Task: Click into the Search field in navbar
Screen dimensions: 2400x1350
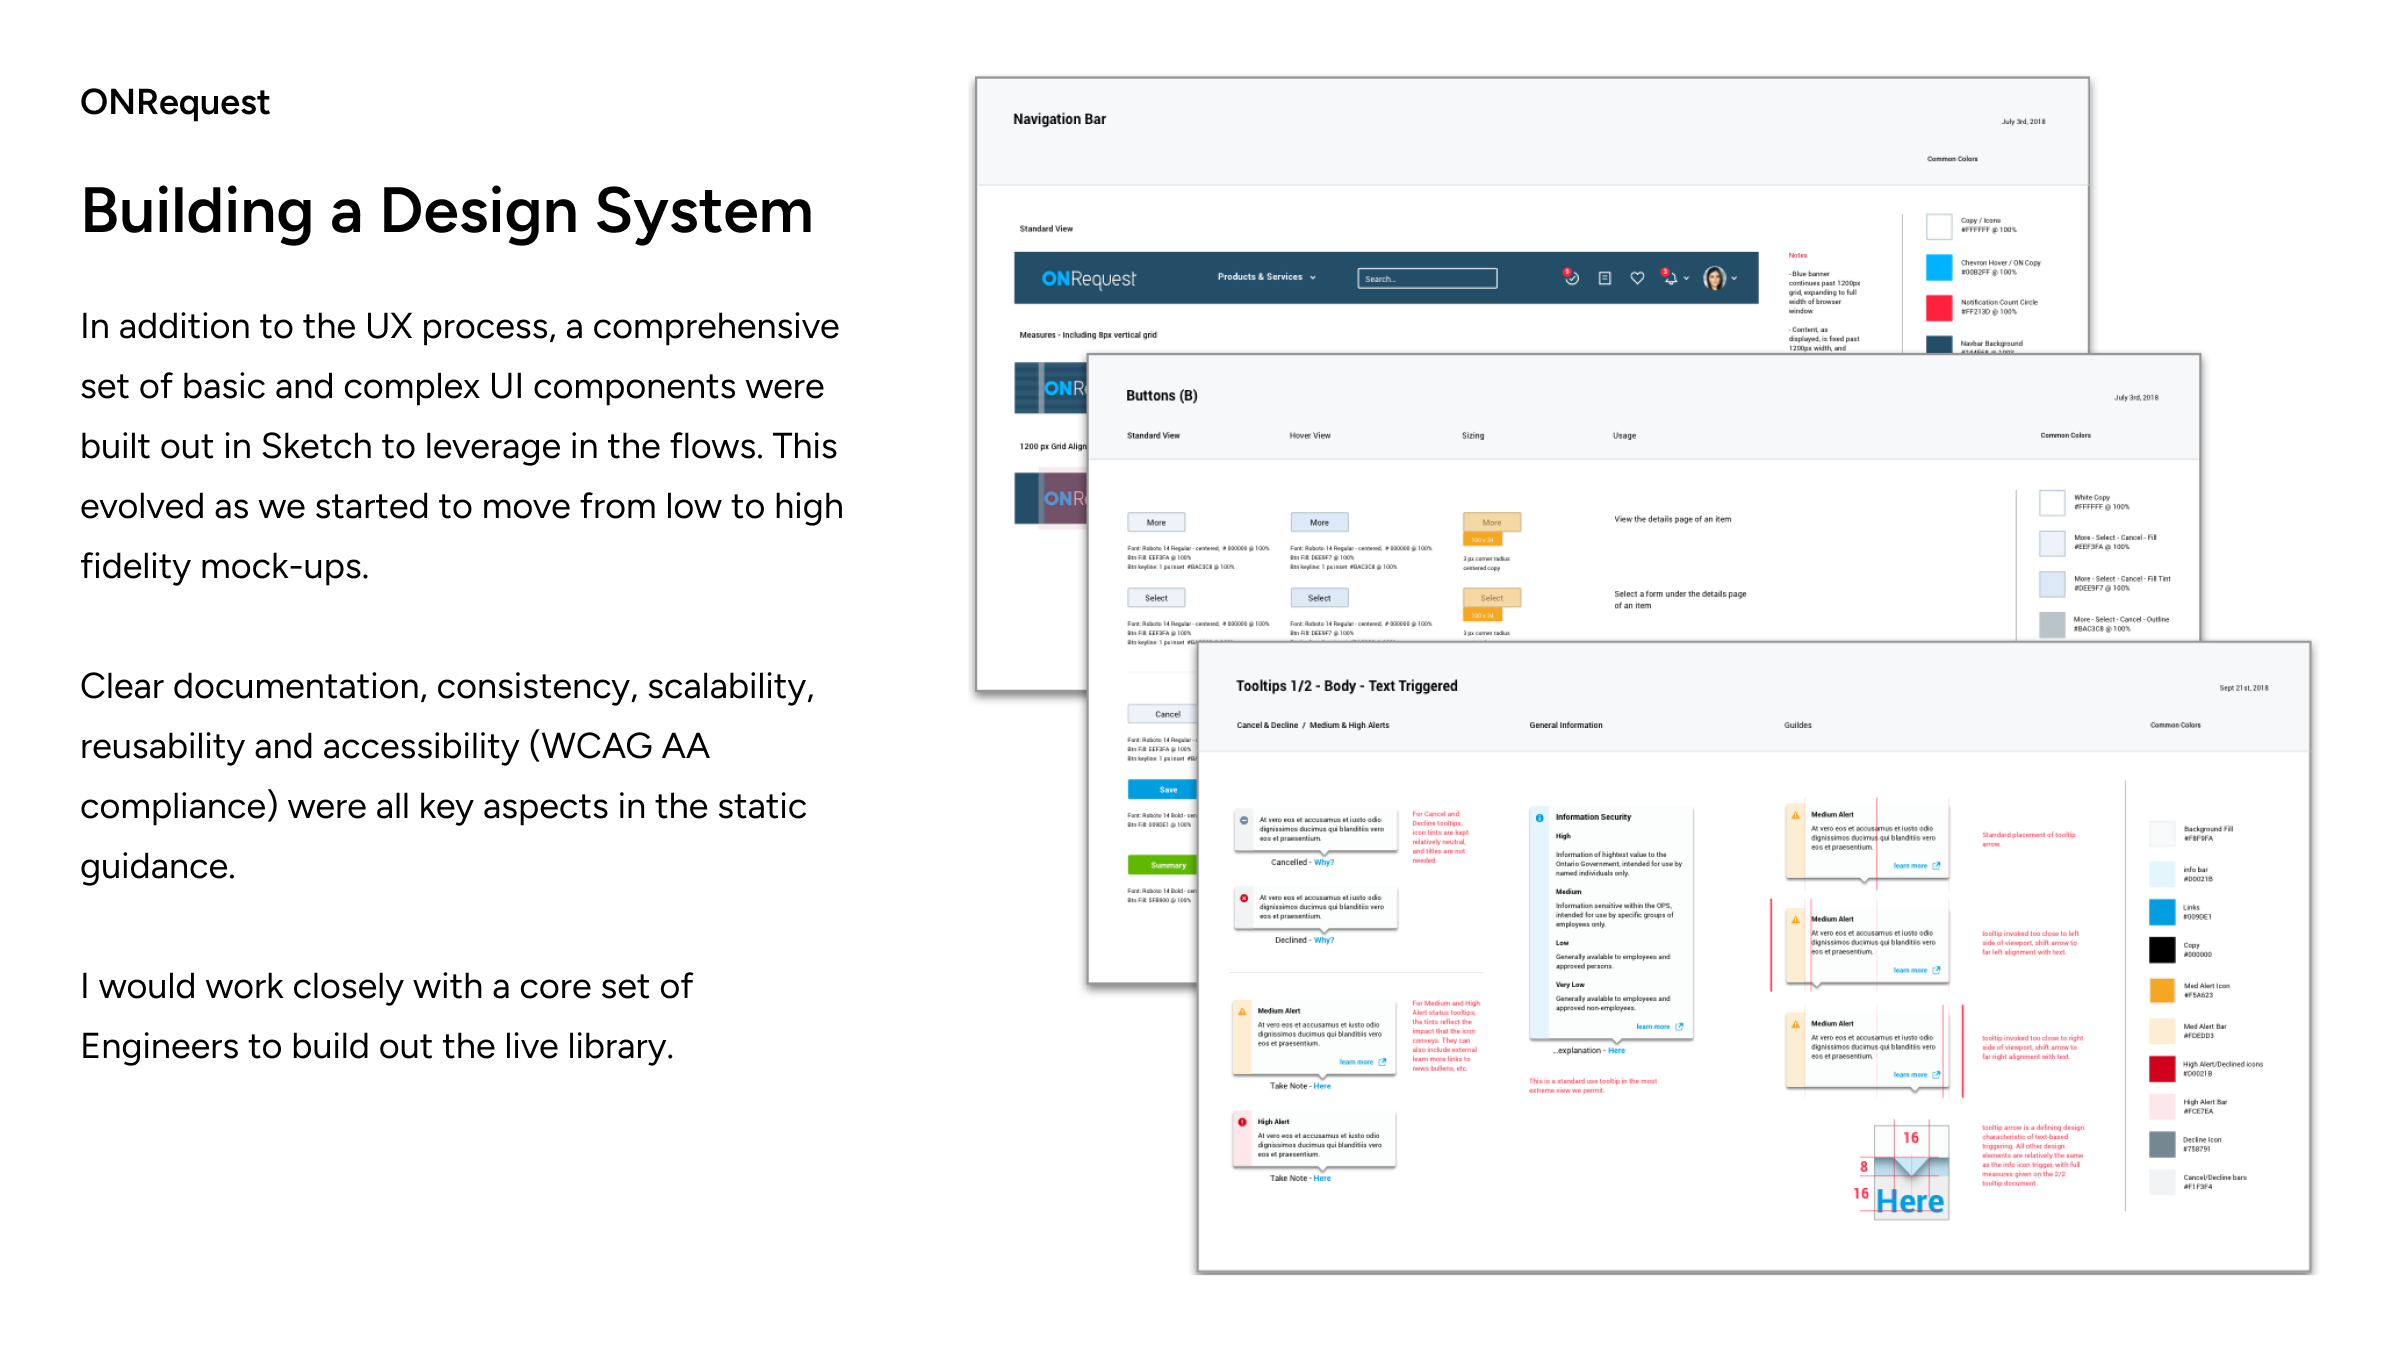Action: [1427, 278]
